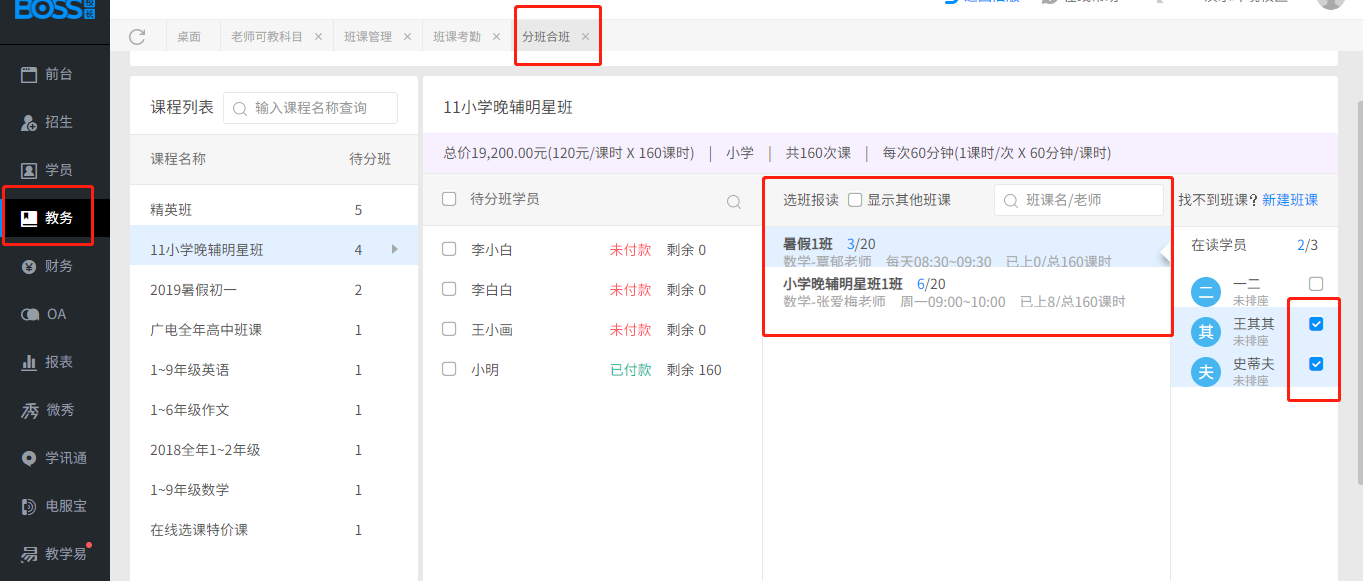Close the 老师可教科目 tab
This screenshot has height=581, width=1363.
[318, 37]
